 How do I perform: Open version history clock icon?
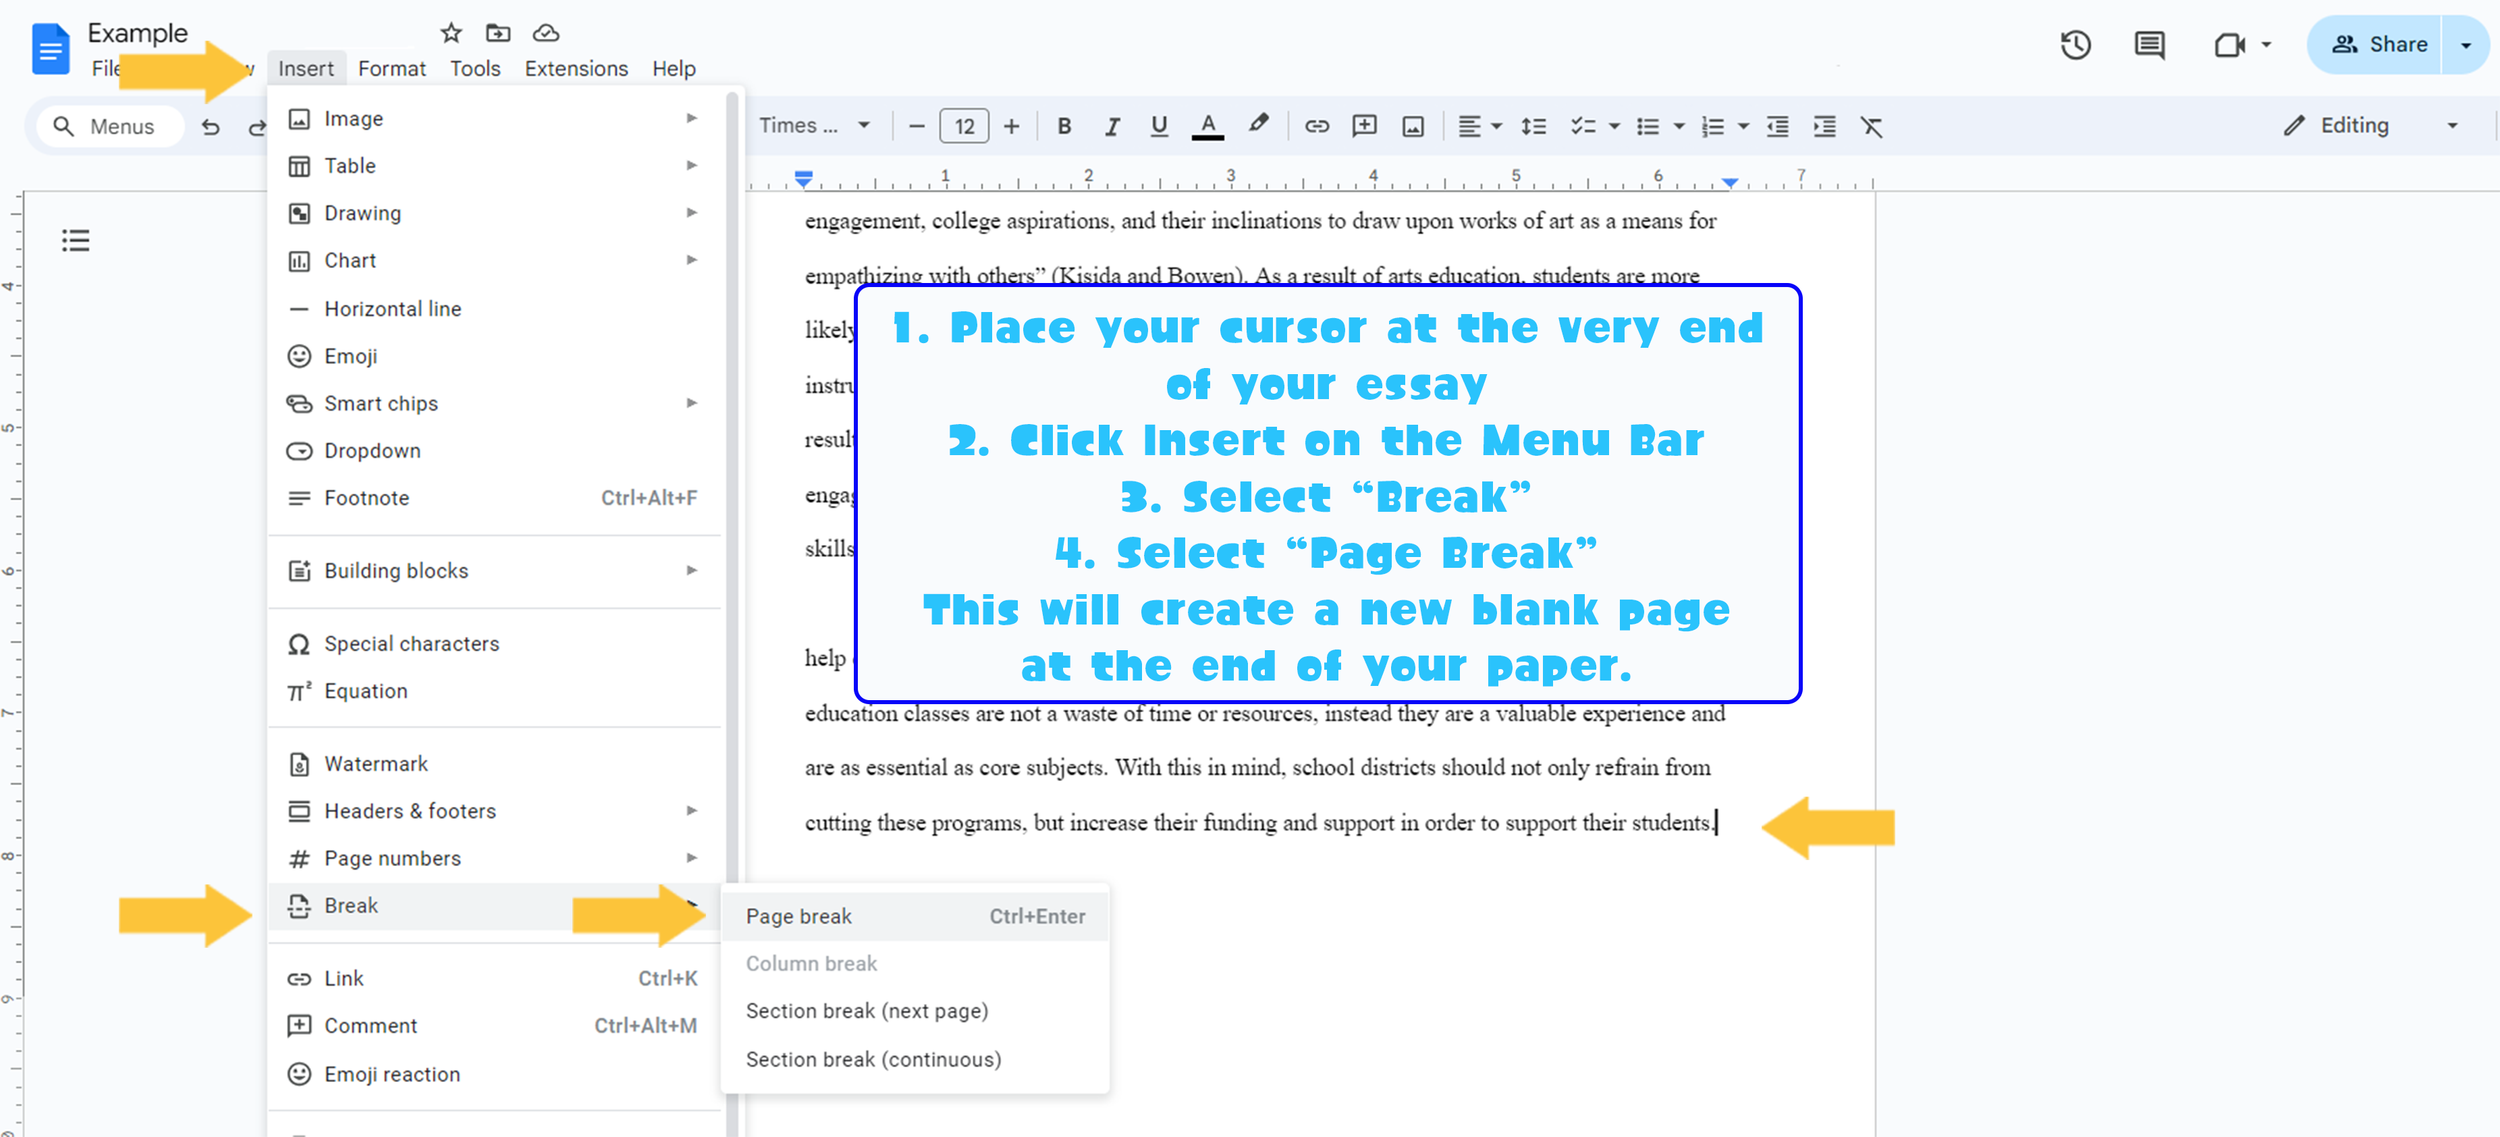(2075, 45)
